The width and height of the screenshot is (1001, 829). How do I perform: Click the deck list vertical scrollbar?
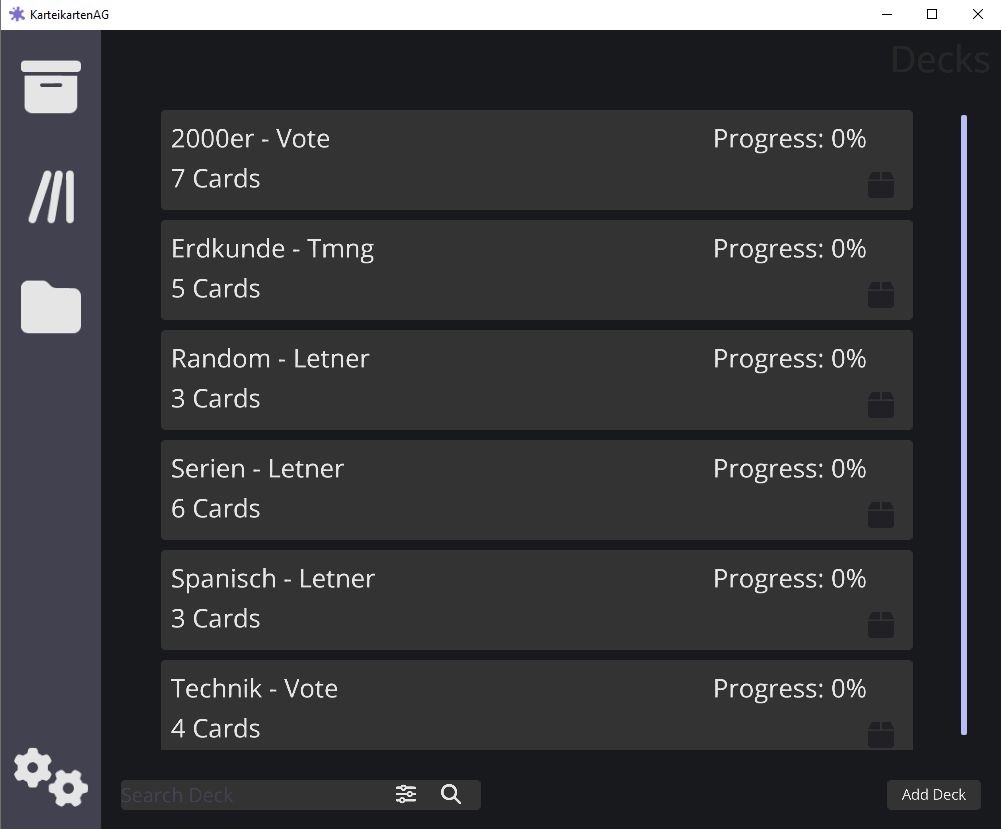click(x=964, y=425)
